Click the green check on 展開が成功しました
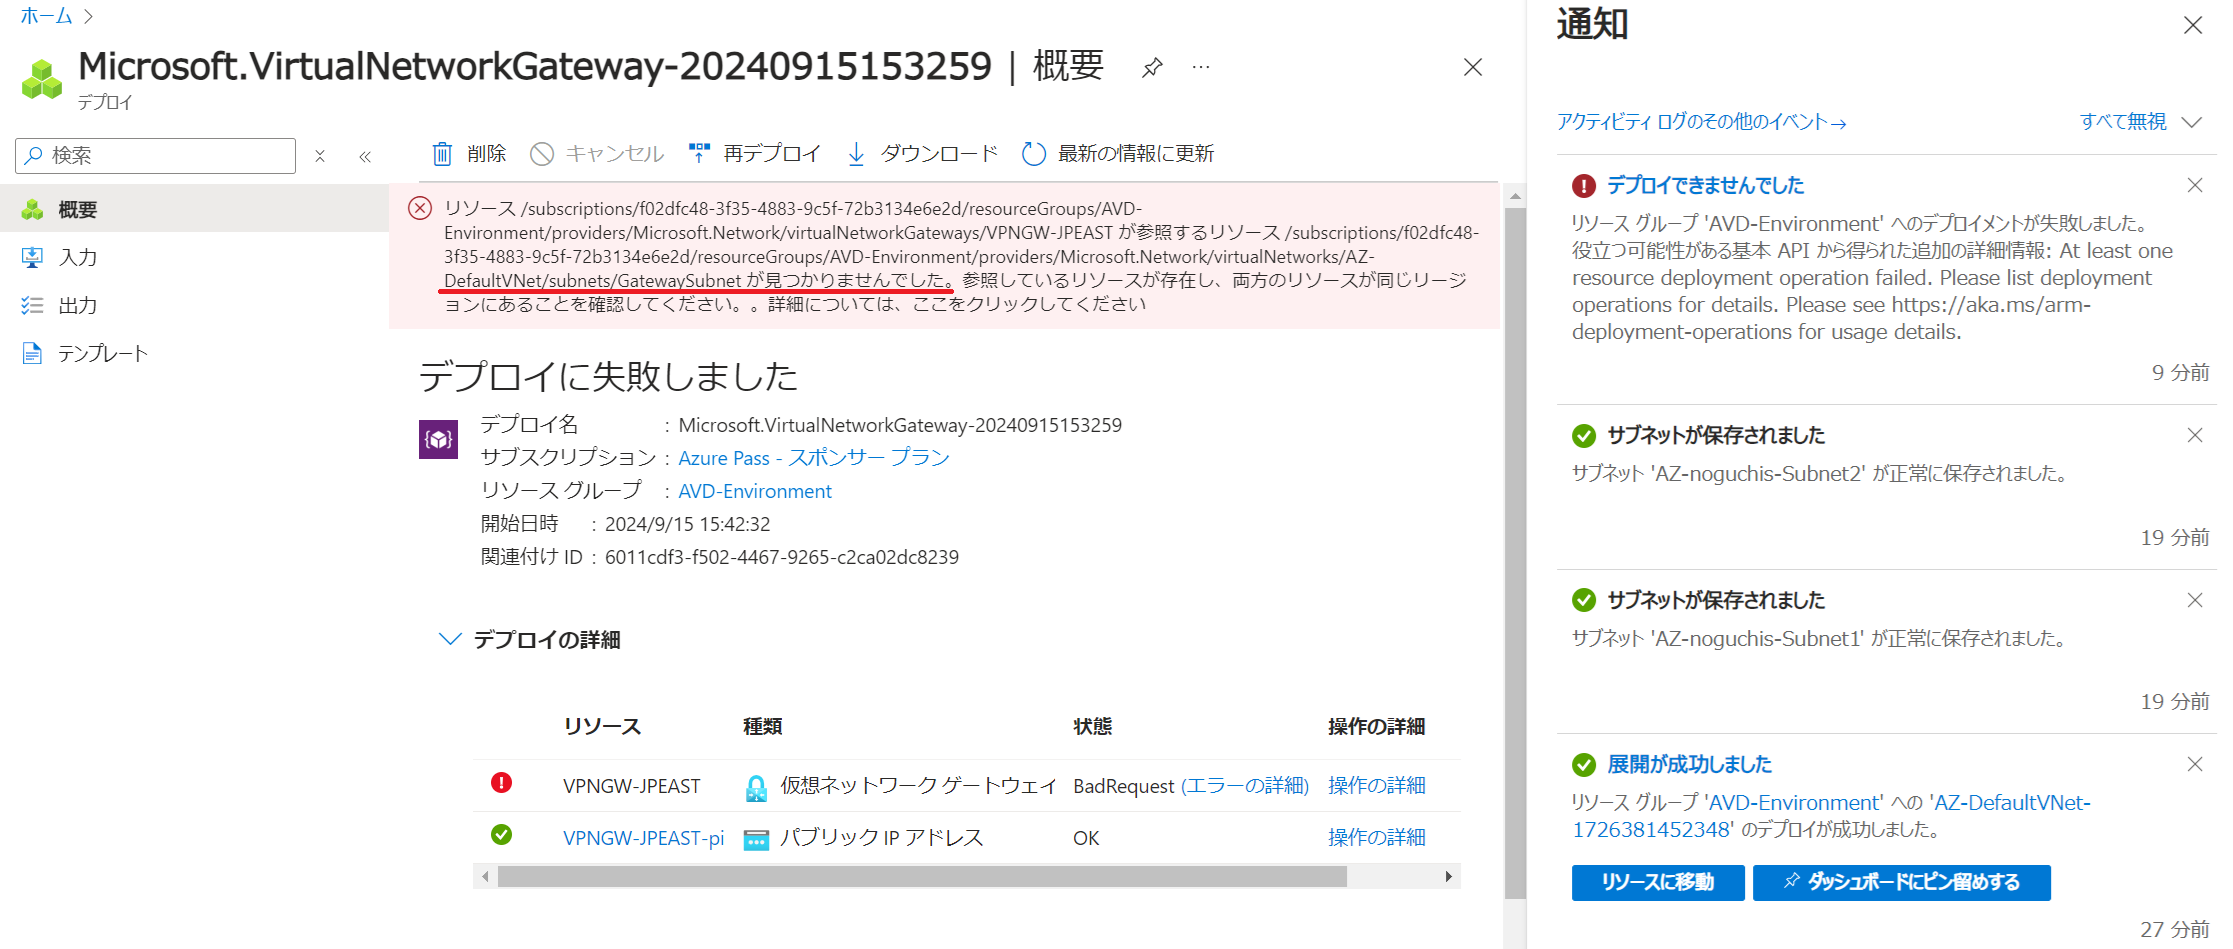This screenshot has width=2233, height=949. pyautogui.click(x=1584, y=765)
